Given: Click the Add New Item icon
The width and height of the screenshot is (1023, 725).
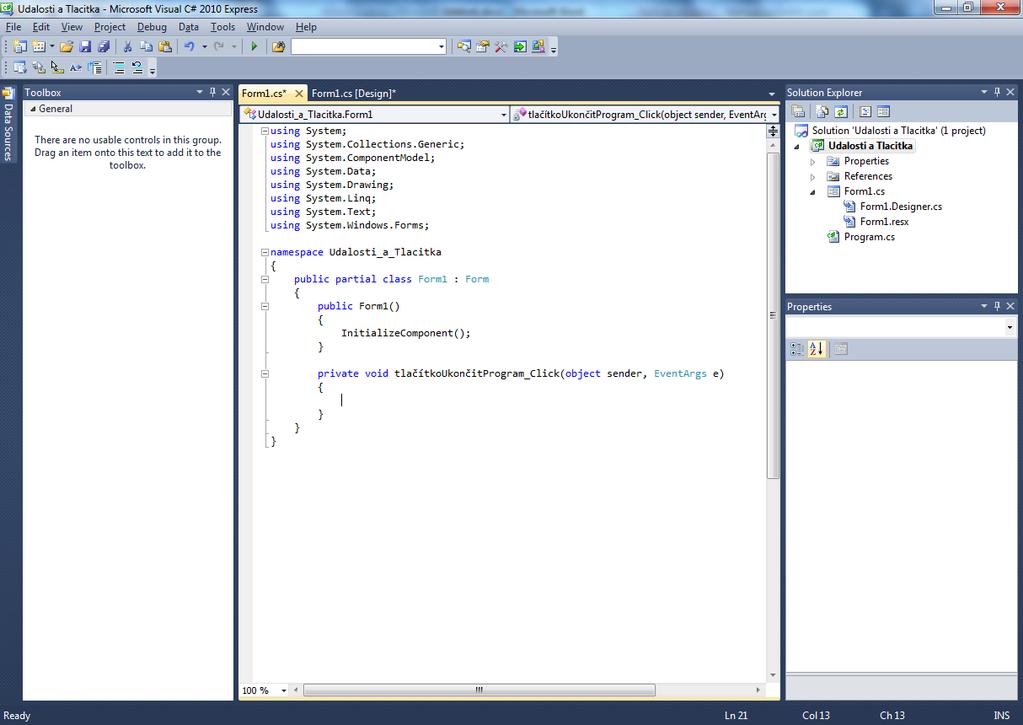Looking at the screenshot, I should (38, 46).
